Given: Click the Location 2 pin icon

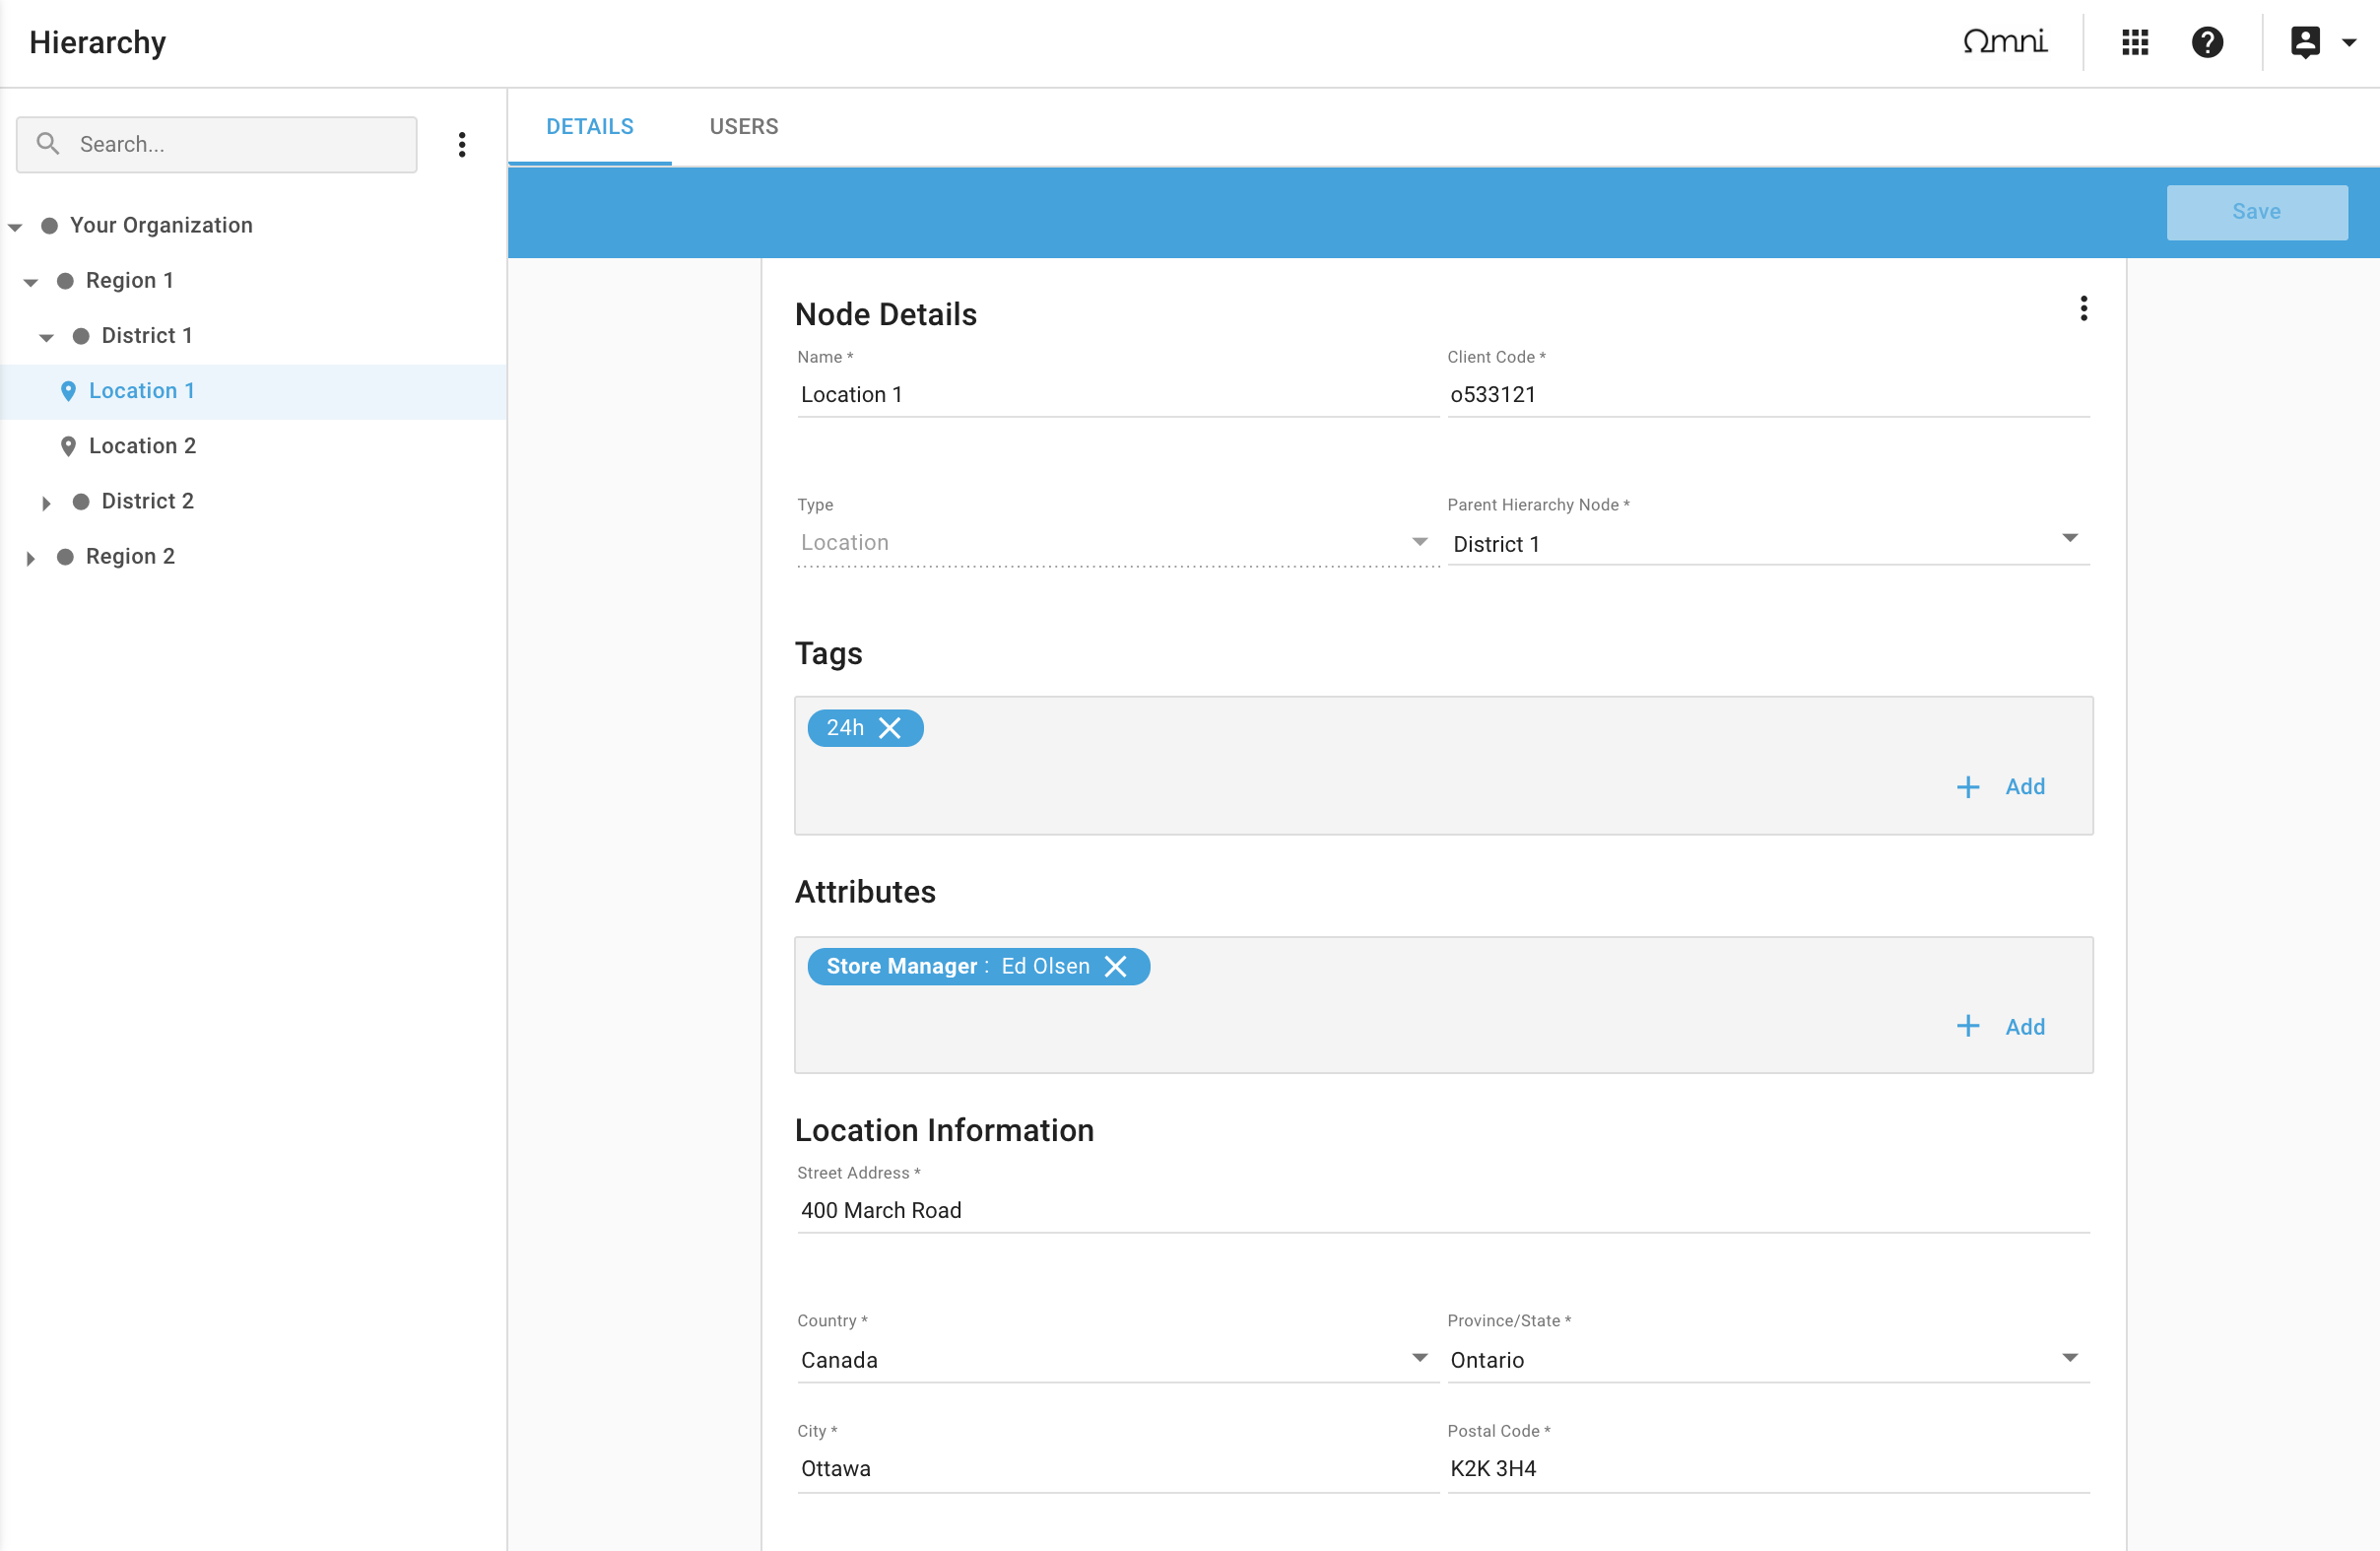Looking at the screenshot, I should point(68,446).
